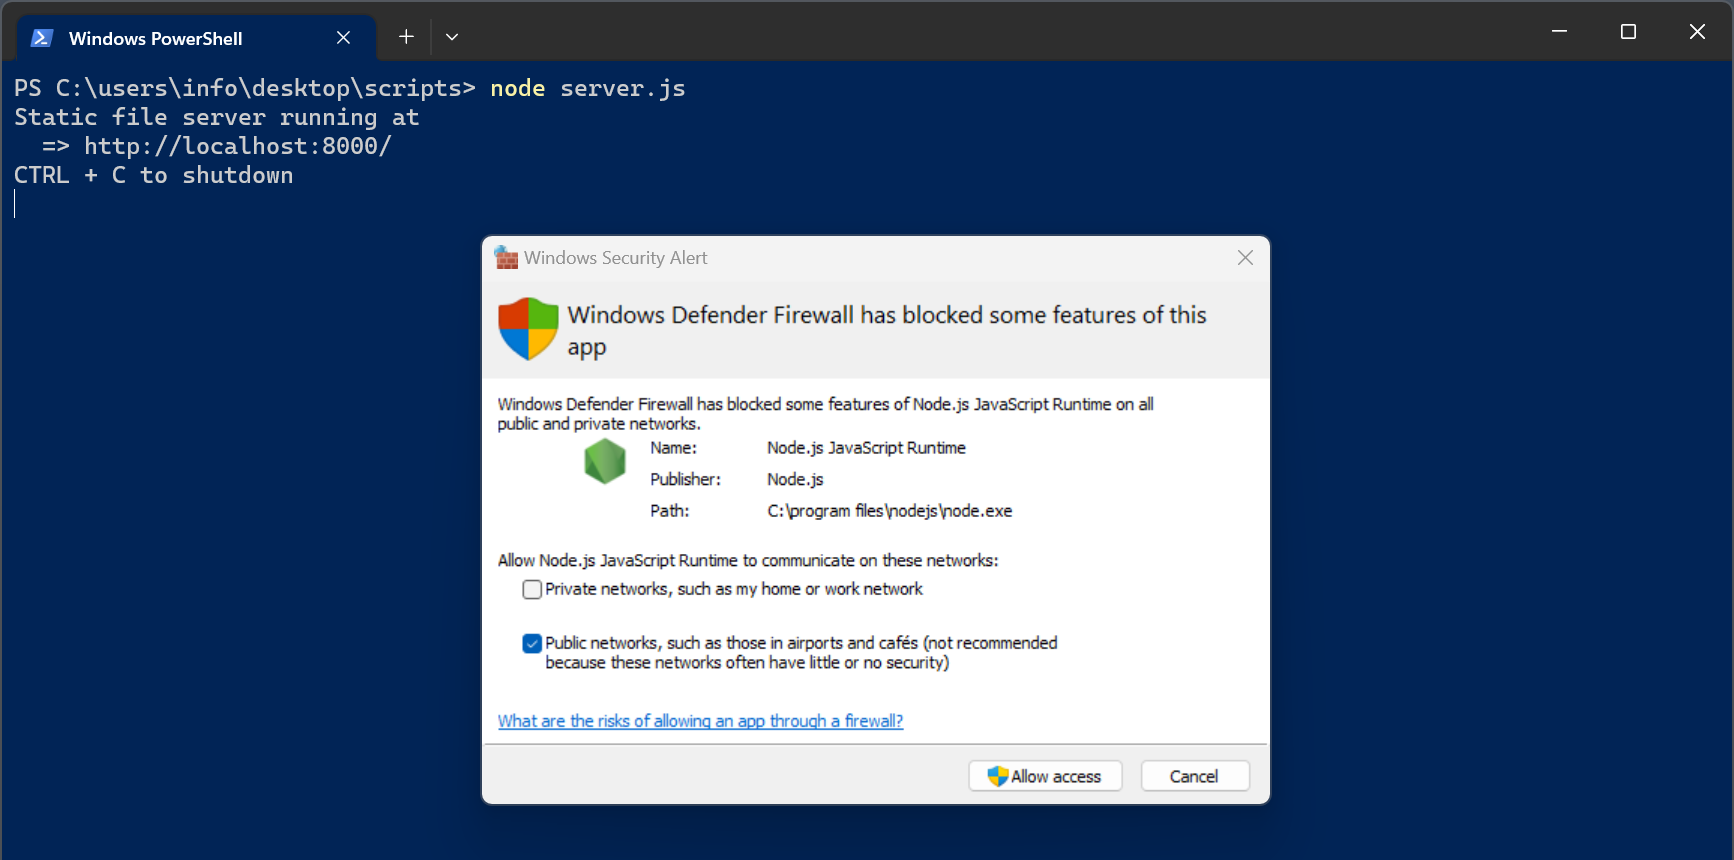Screen dimensions: 1734x860
Task: Open the new tab profile dropdown
Action: tap(452, 37)
